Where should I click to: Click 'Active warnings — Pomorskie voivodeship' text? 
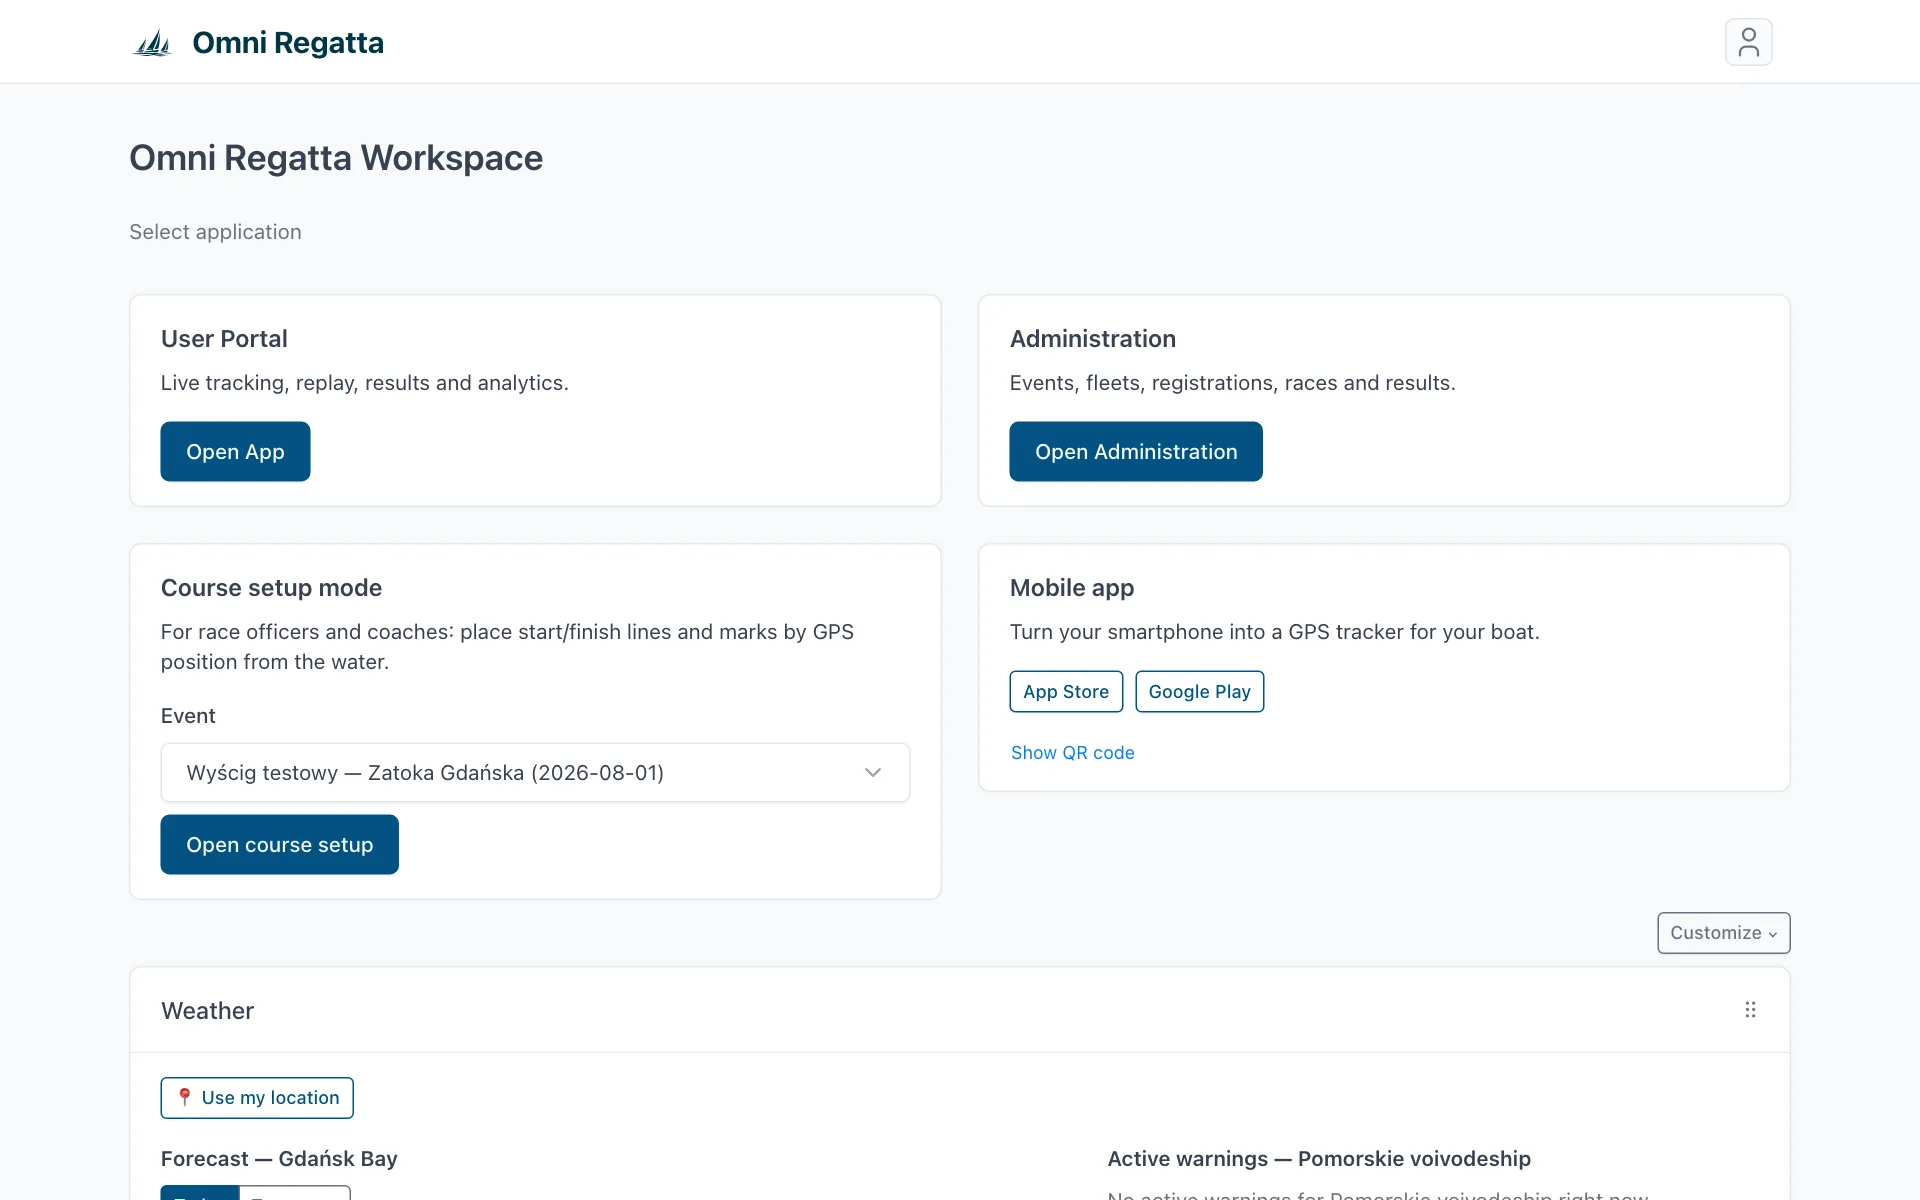(1319, 1159)
